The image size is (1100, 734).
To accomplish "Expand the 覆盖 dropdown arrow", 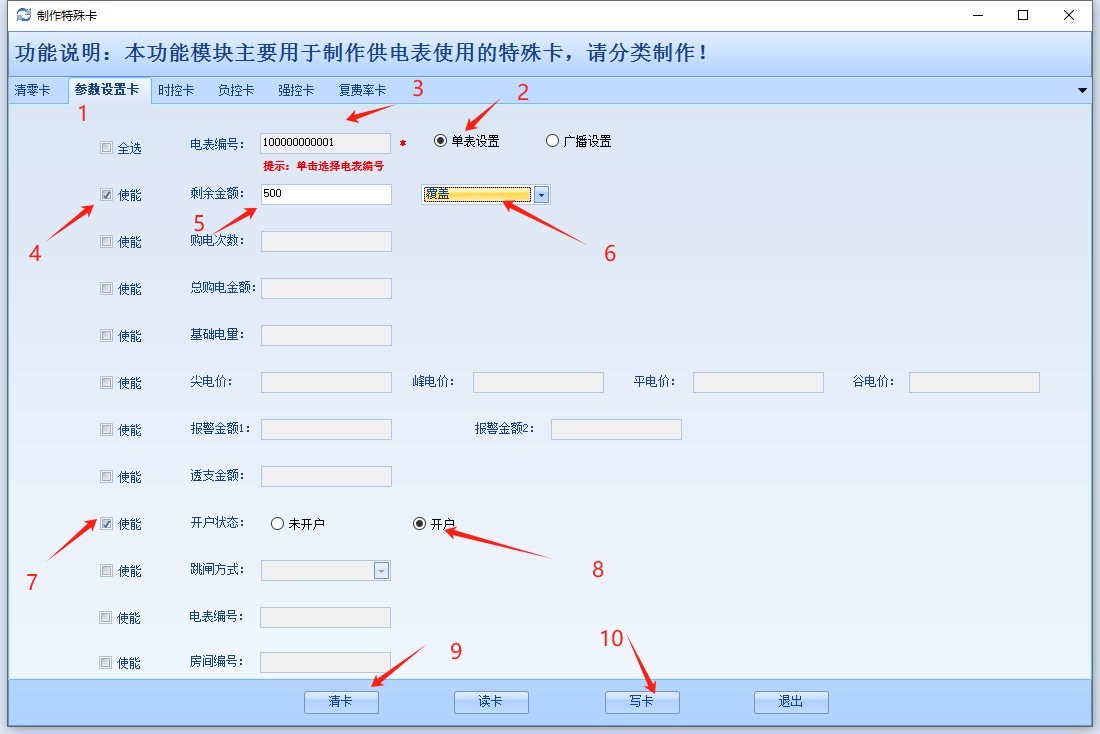I will click(541, 195).
